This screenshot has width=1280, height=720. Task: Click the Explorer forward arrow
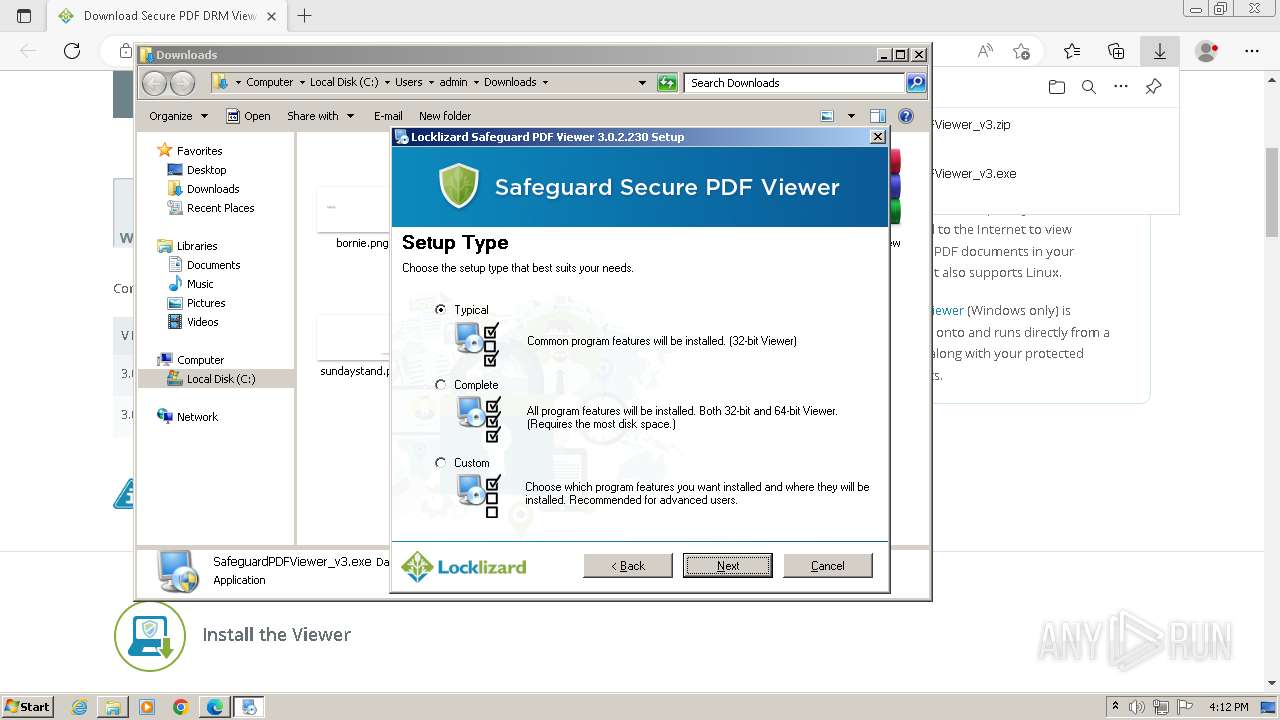coord(182,83)
